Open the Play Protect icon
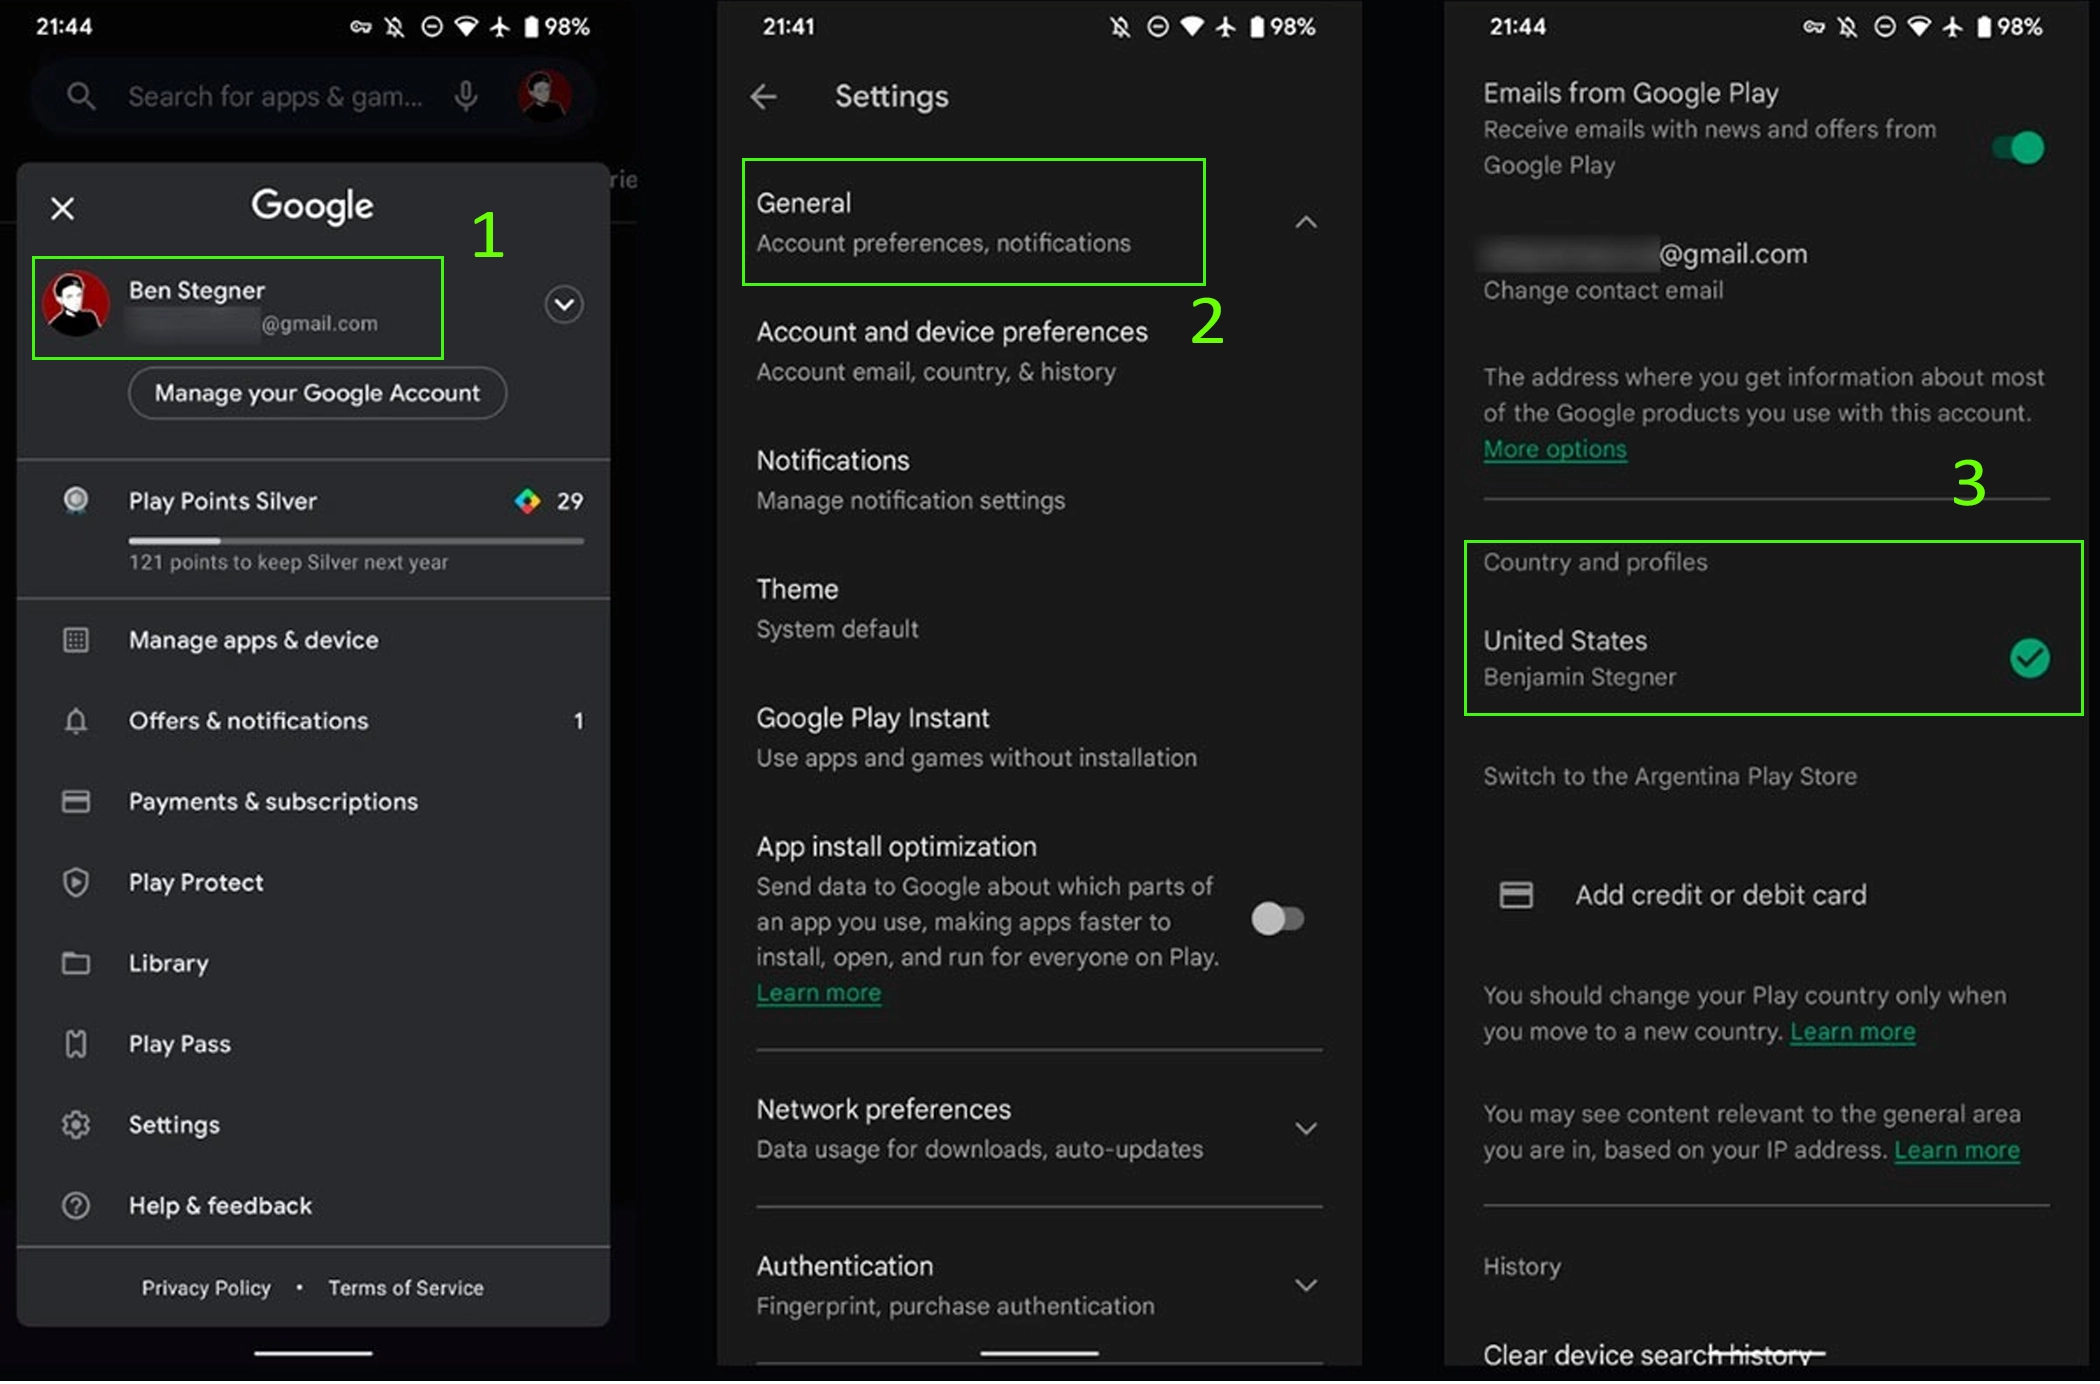Viewport: 2100px width, 1384px height. pyautogui.click(x=74, y=882)
